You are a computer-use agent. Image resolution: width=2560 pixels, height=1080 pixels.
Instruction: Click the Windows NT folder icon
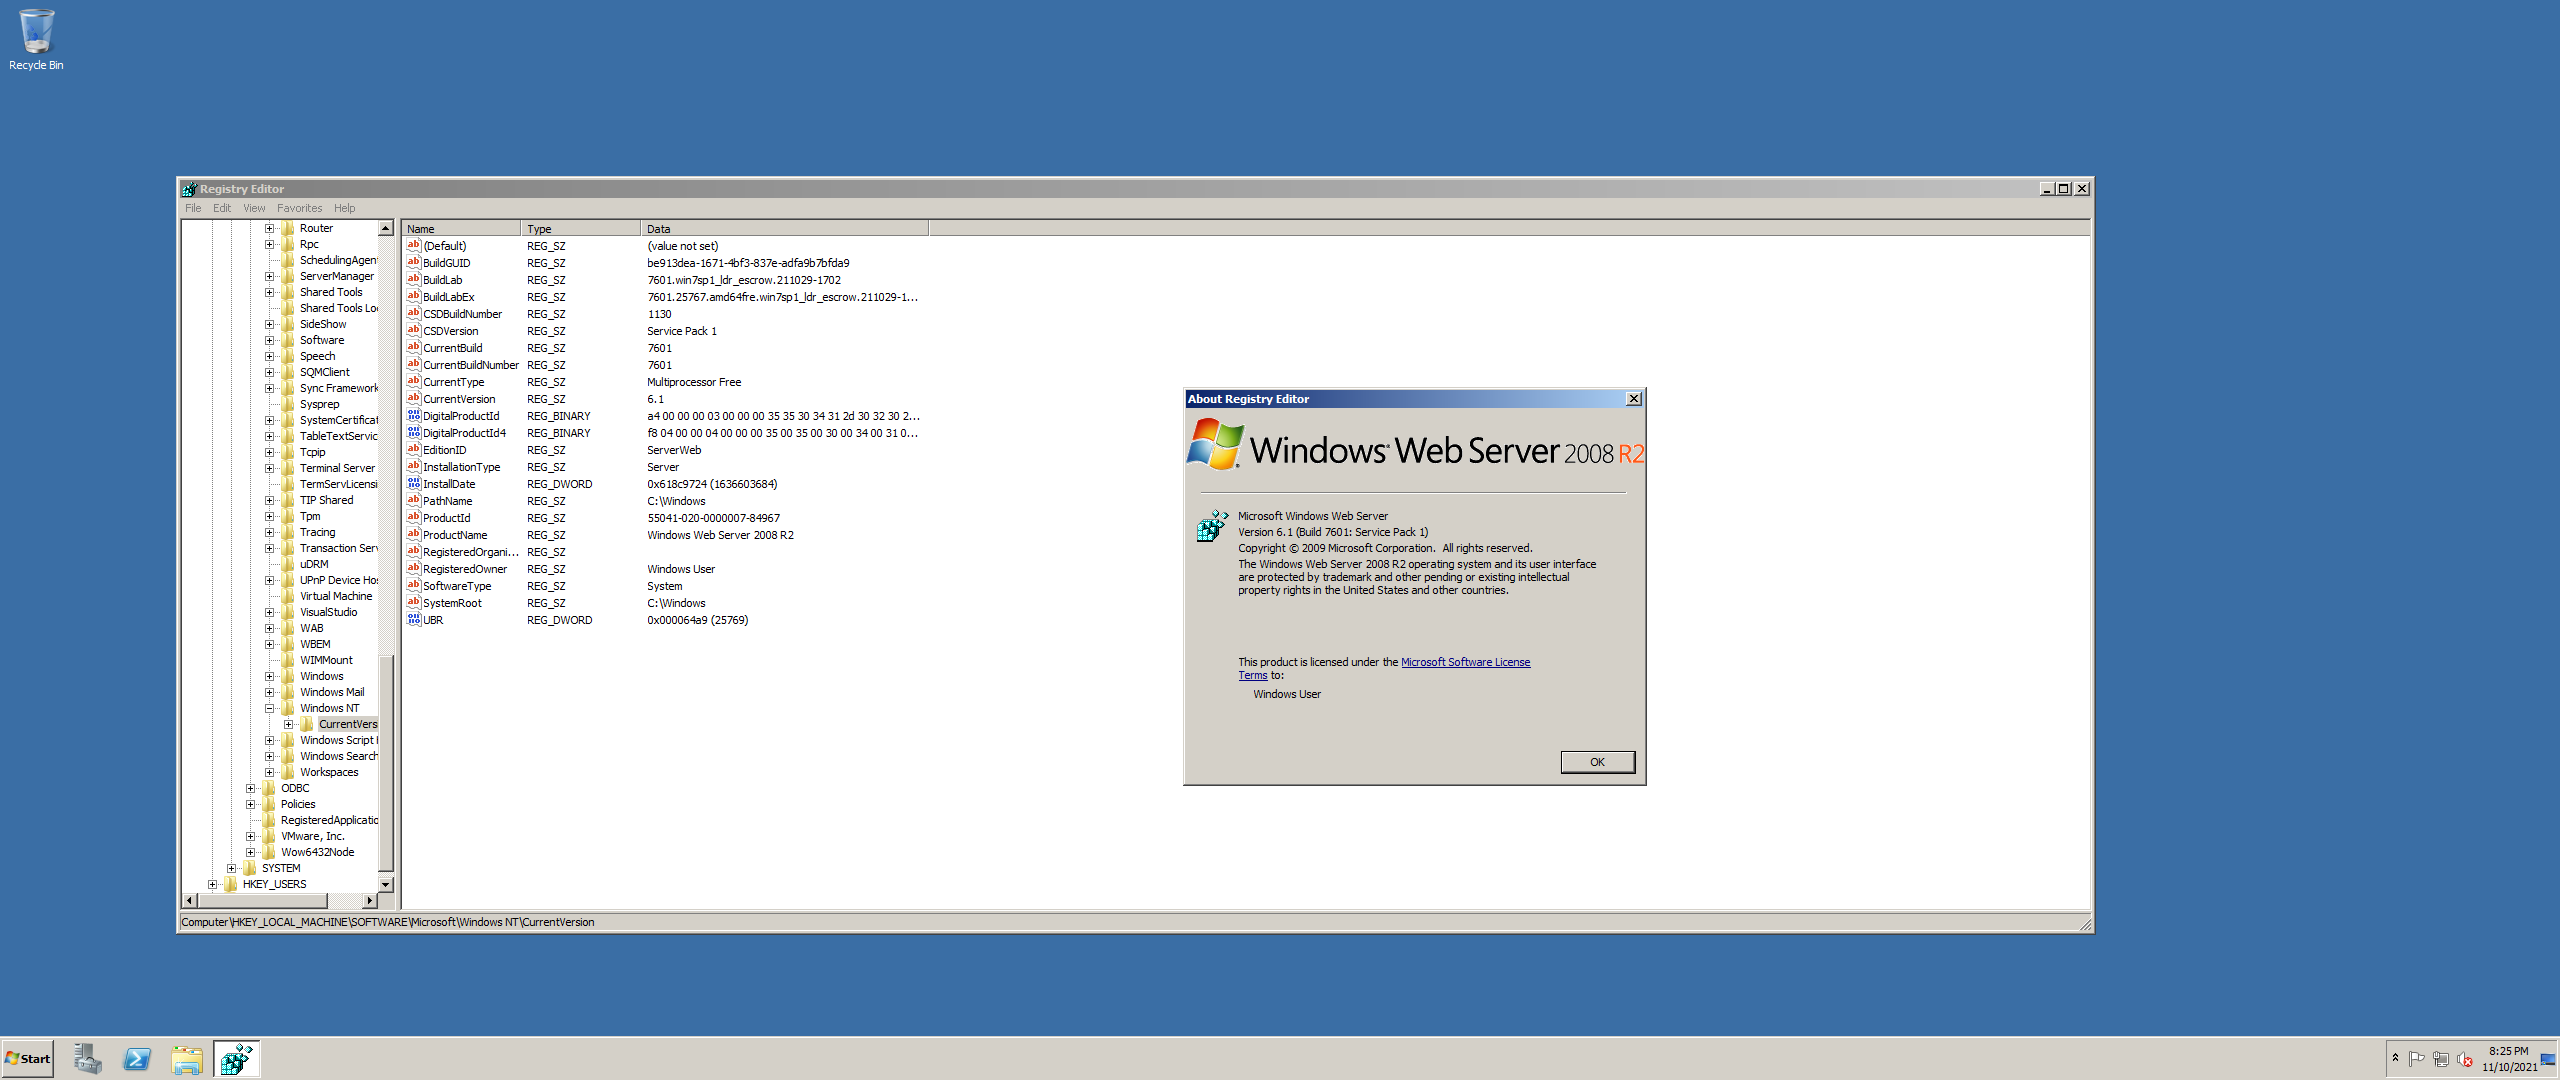288,708
